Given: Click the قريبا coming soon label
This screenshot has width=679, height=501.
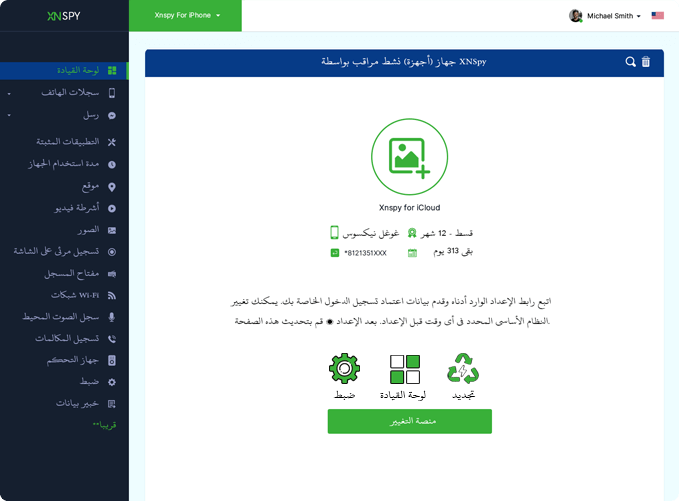Looking at the screenshot, I should tap(104, 425).
